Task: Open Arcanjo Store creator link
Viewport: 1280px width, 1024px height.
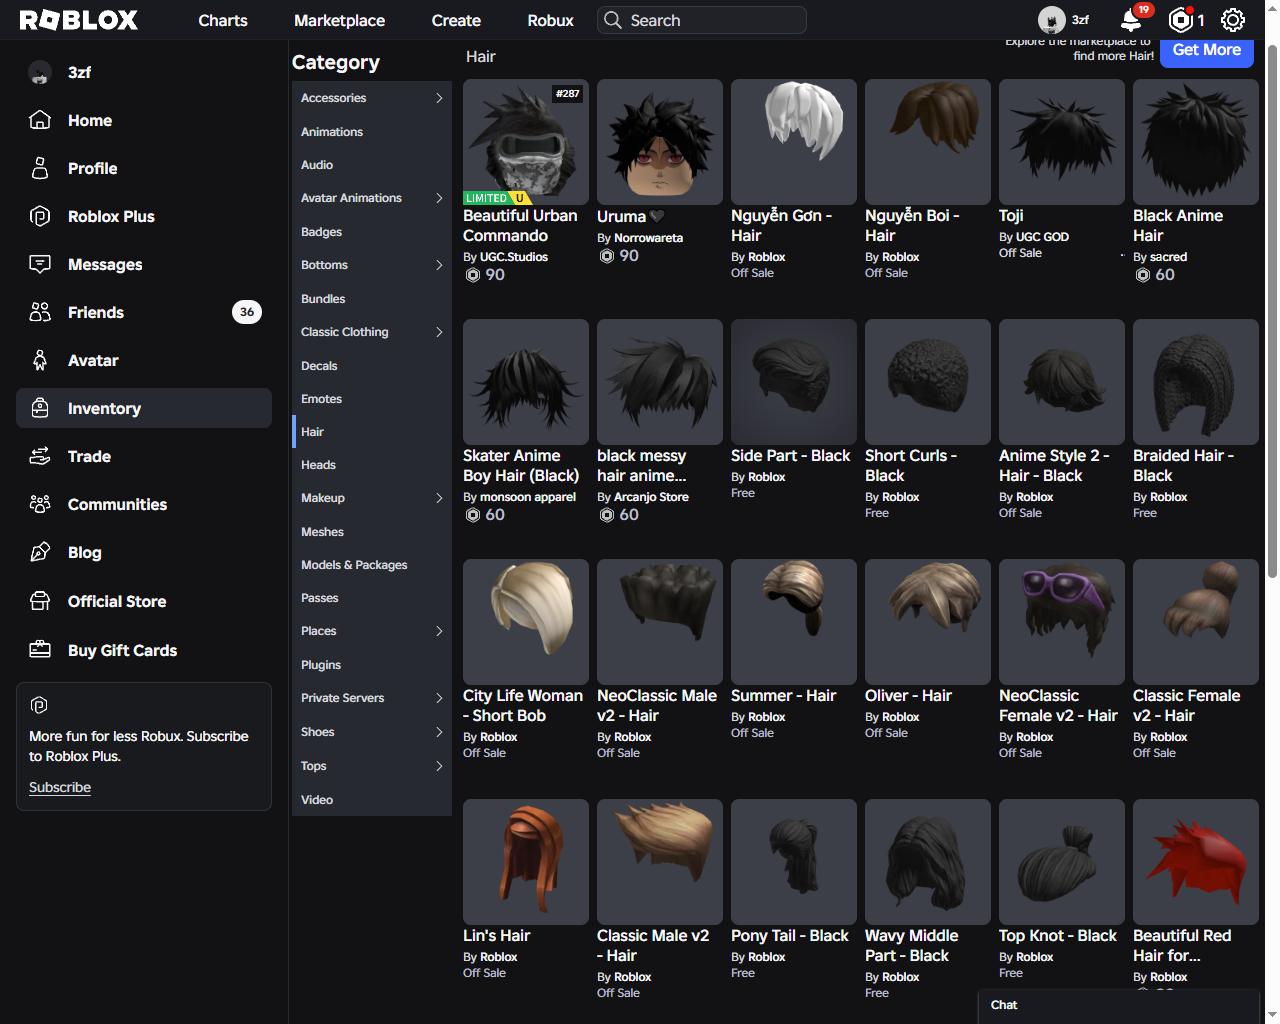Action: point(651,497)
